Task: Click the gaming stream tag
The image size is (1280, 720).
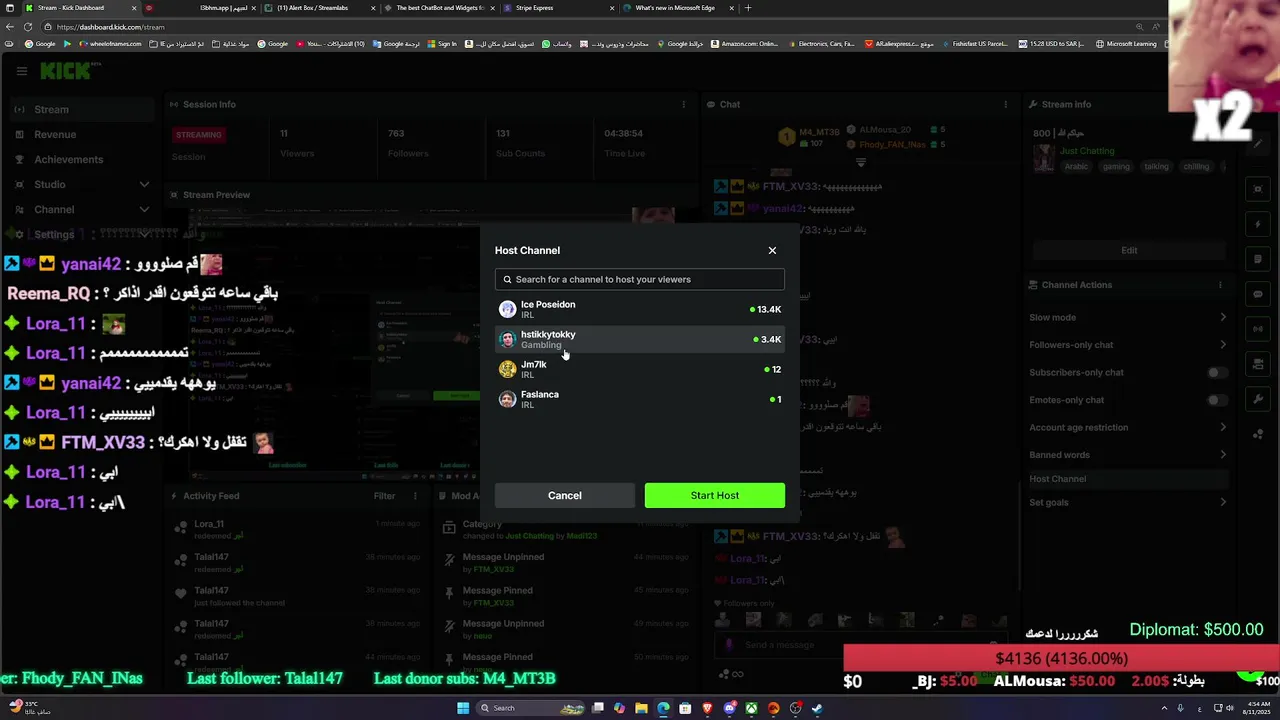Action: pyautogui.click(x=1116, y=167)
